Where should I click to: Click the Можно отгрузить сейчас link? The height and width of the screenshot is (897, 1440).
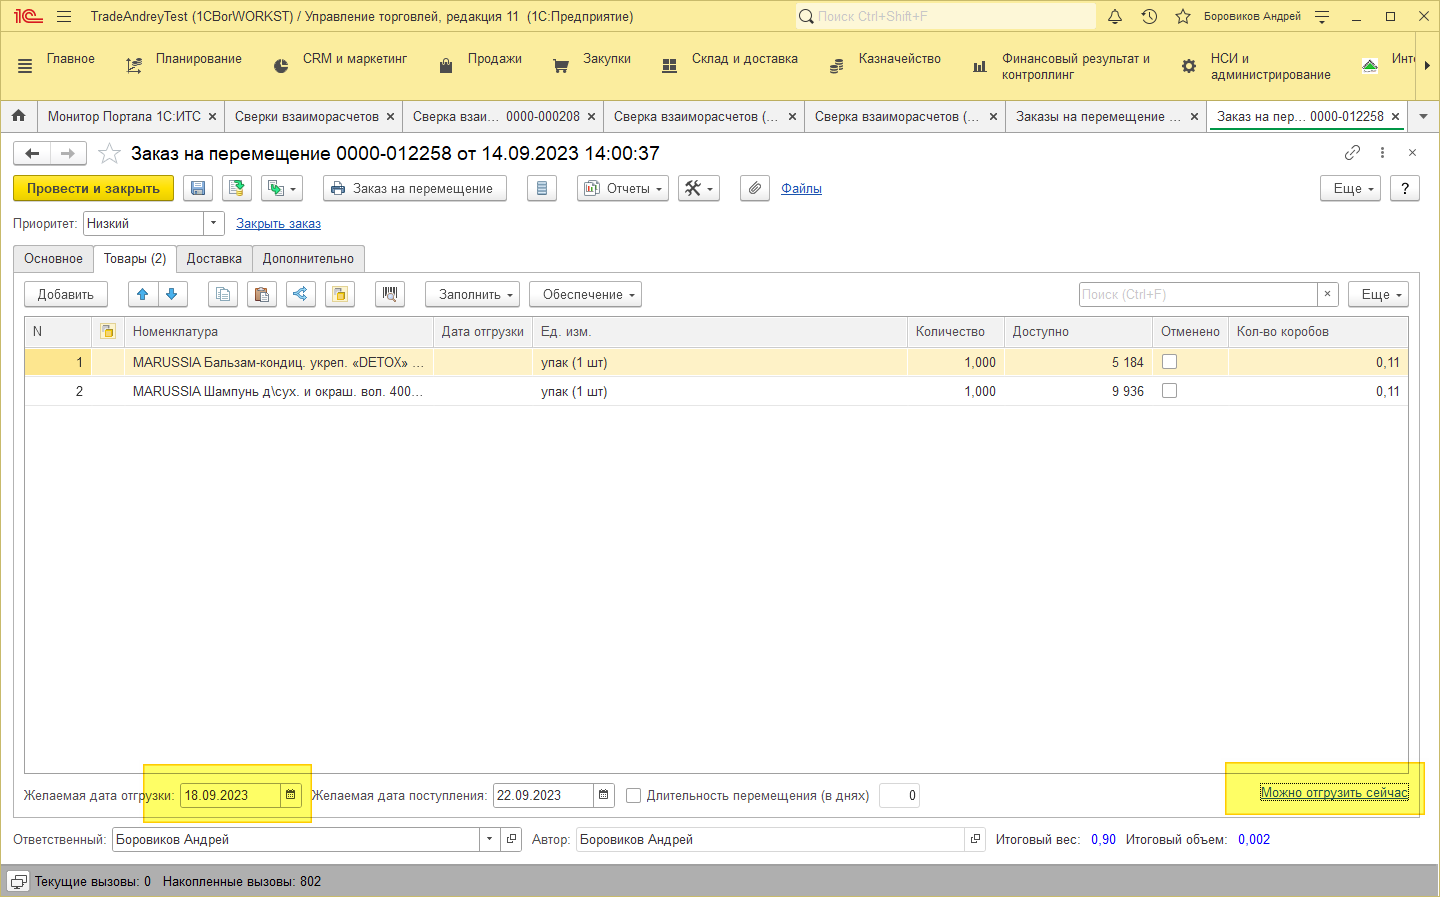[x=1334, y=793]
